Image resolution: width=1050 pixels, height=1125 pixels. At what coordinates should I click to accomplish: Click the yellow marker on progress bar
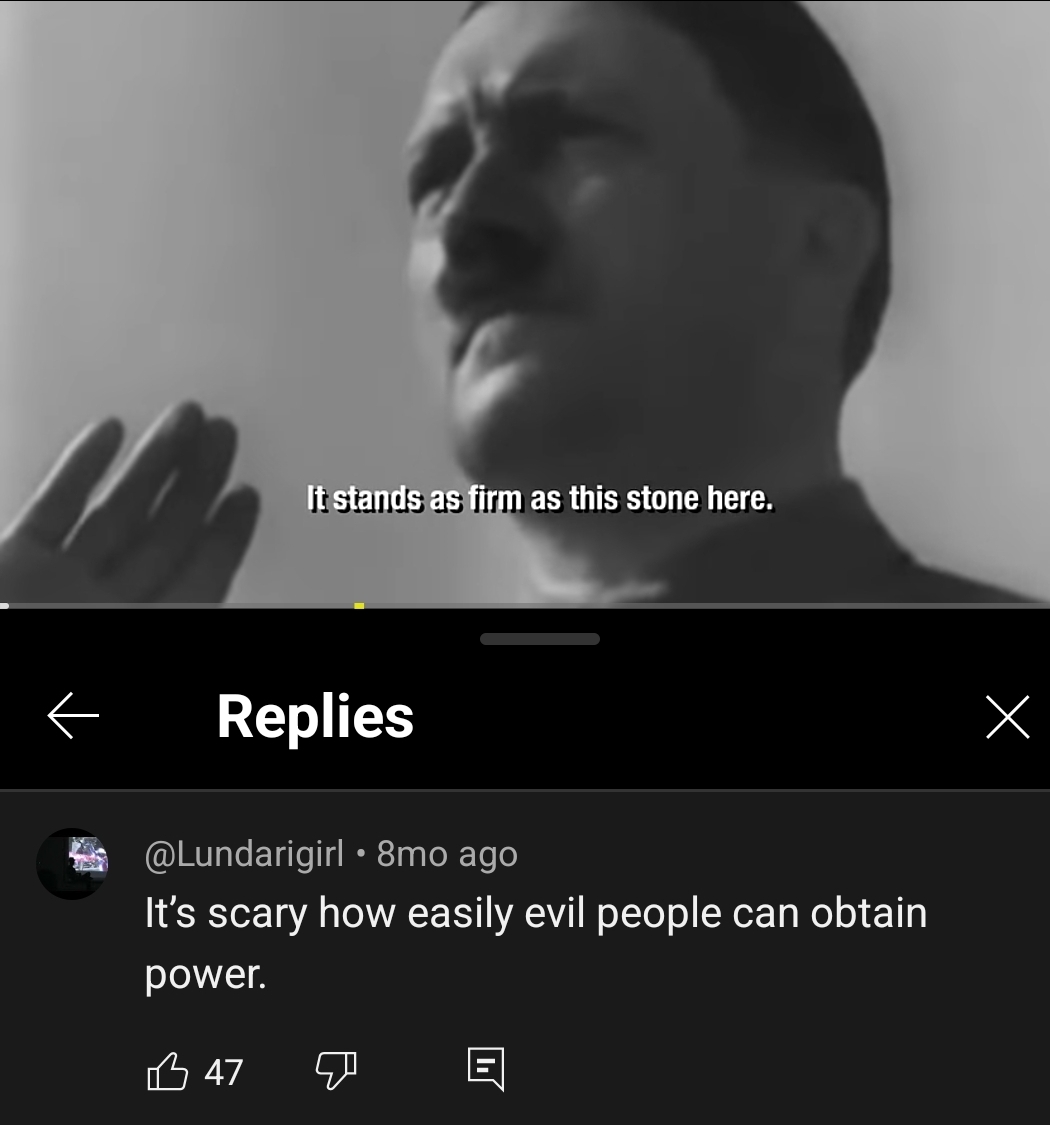[359, 606]
